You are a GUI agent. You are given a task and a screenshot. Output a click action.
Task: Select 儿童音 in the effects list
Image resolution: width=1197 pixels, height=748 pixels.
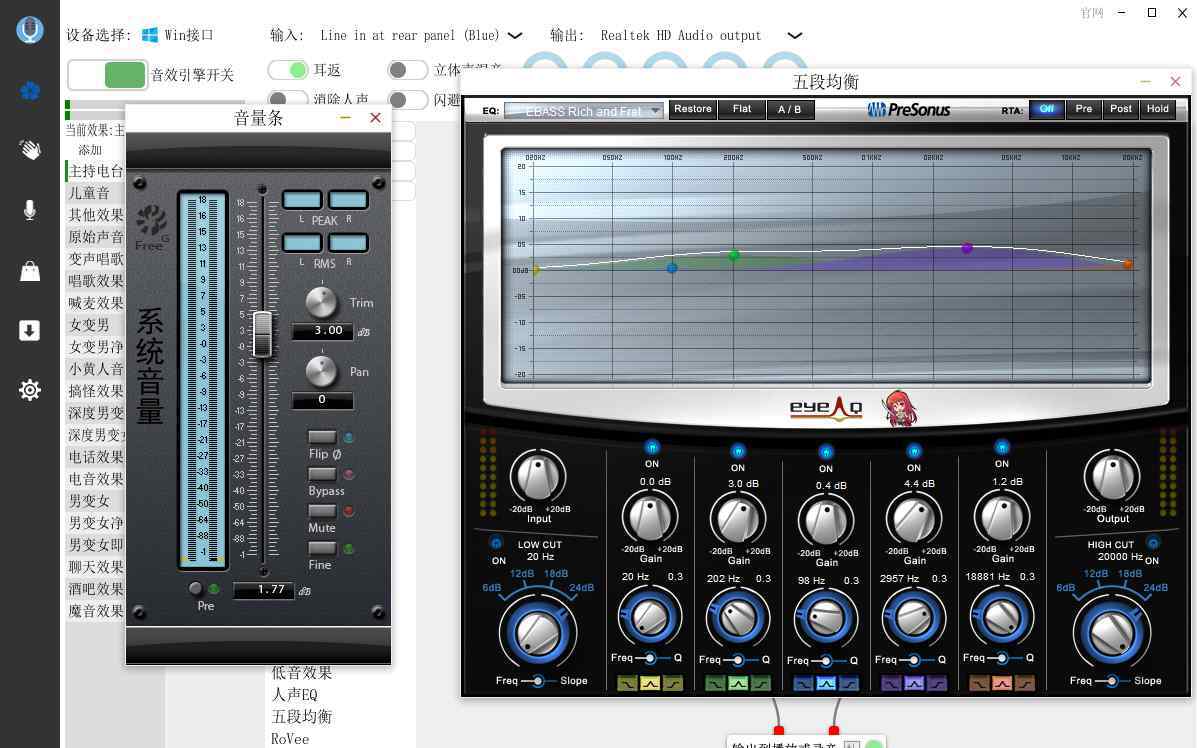pos(95,193)
